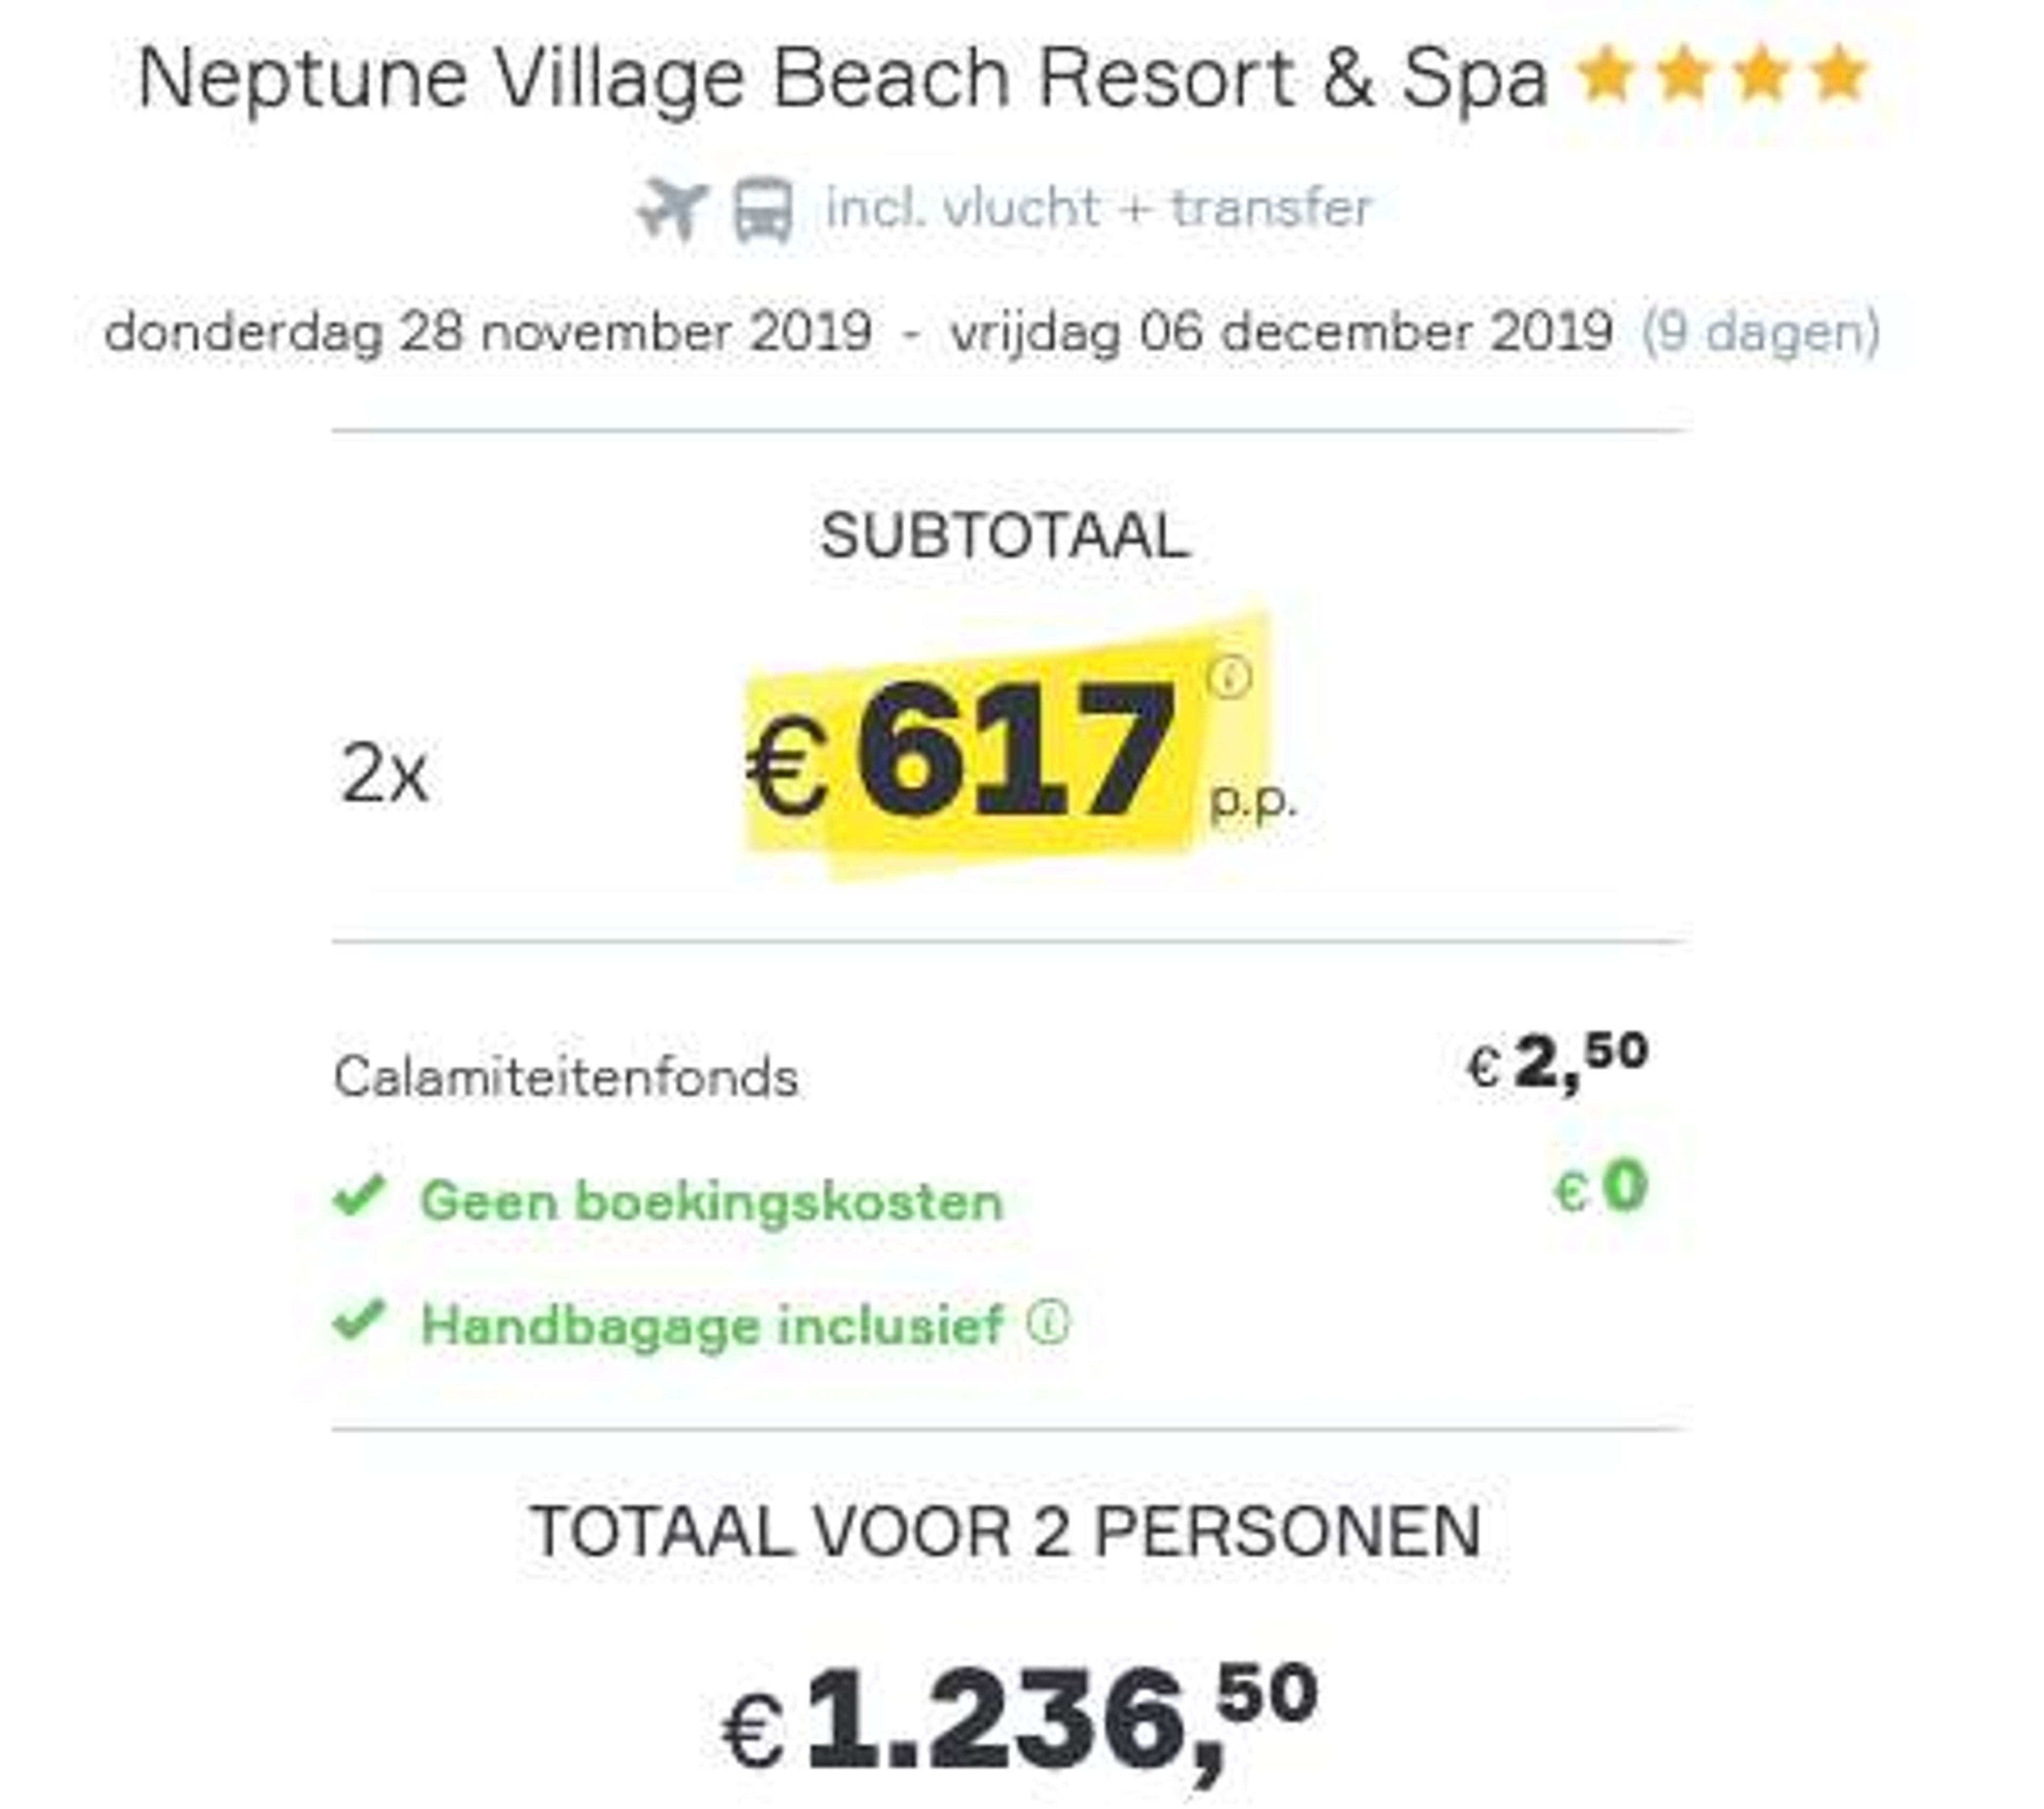
Task: Click the last gold rating star
Action: [1838, 75]
